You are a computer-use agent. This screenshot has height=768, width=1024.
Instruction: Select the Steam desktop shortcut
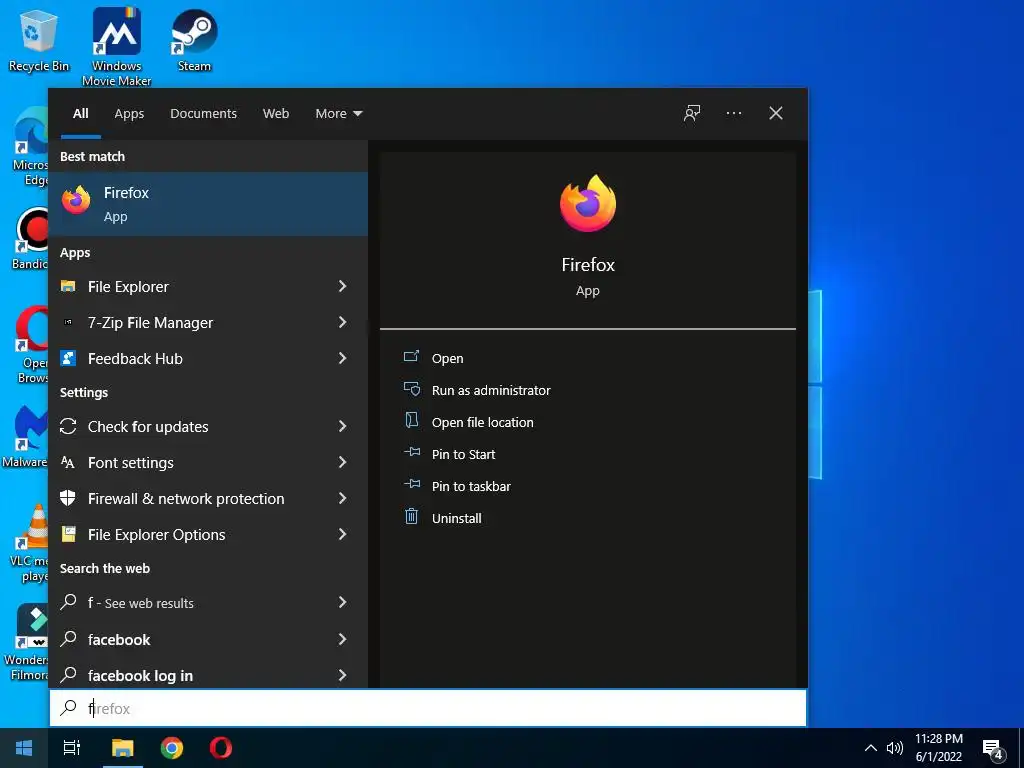(x=194, y=40)
